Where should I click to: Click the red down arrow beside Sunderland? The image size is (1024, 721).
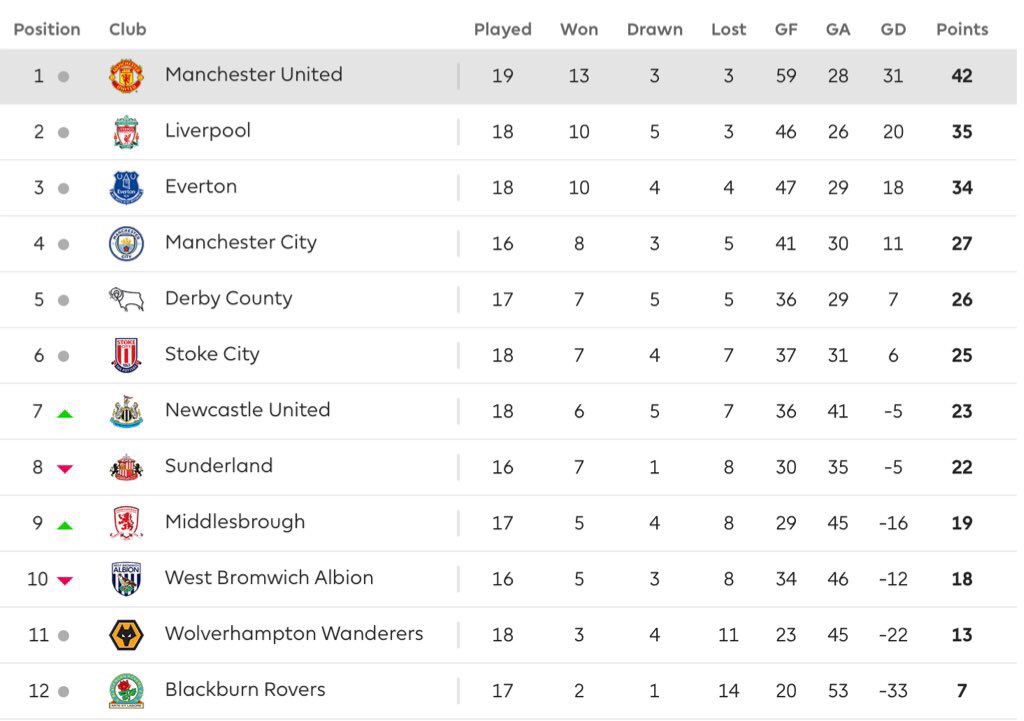point(65,468)
